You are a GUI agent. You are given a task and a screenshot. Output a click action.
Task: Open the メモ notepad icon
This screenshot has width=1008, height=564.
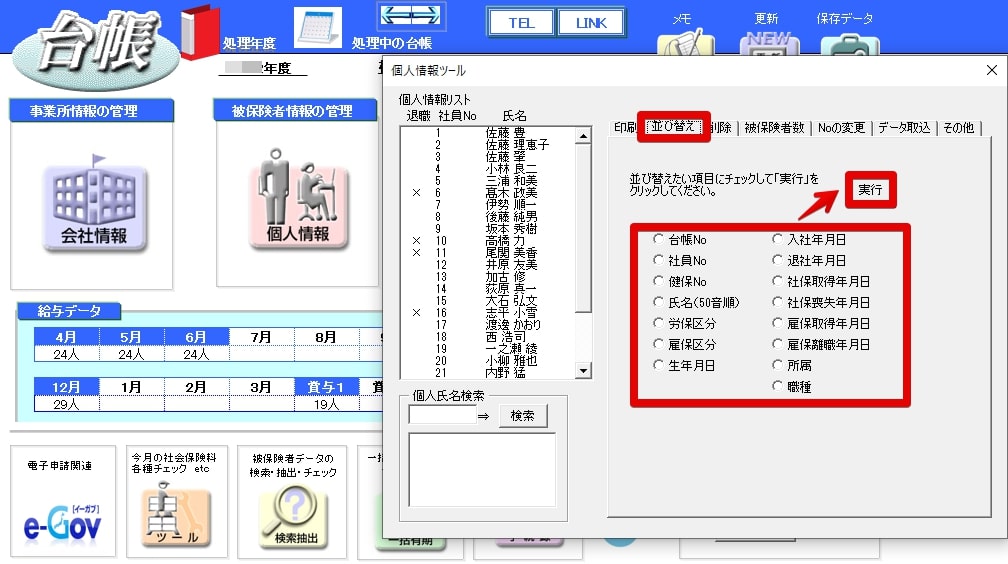[685, 42]
